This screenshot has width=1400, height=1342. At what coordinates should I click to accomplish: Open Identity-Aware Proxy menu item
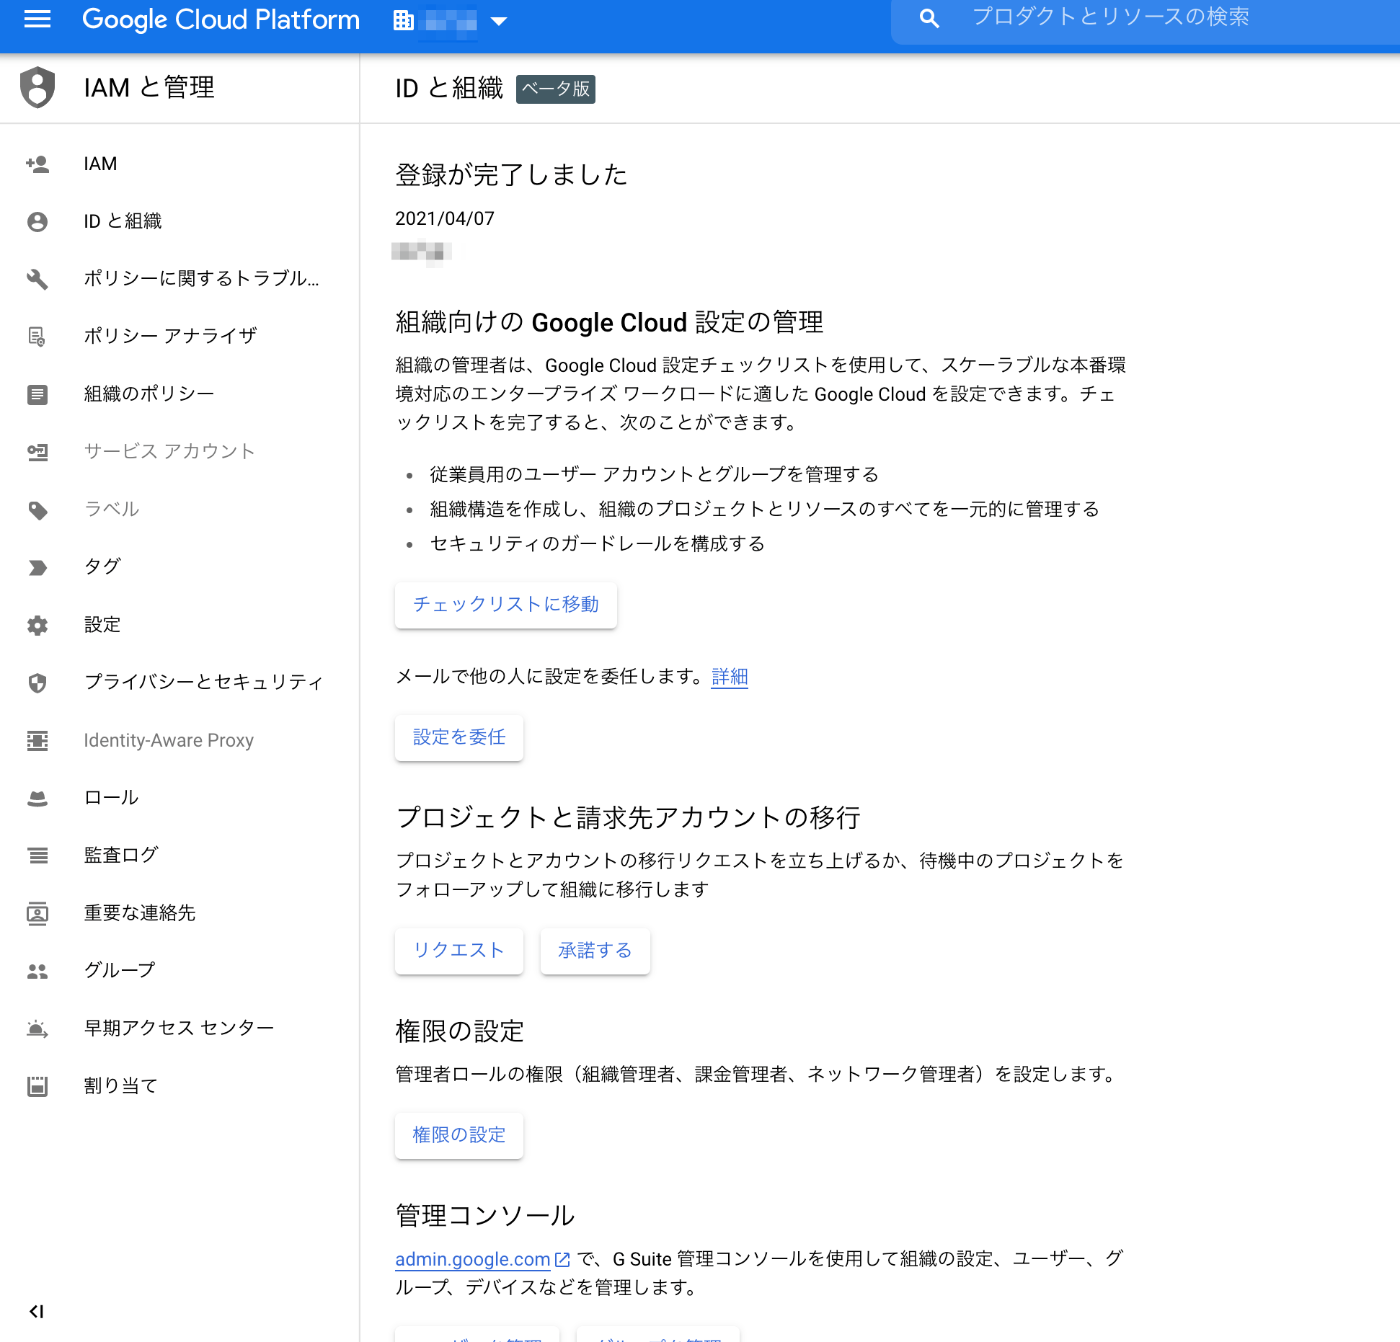(x=180, y=740)
